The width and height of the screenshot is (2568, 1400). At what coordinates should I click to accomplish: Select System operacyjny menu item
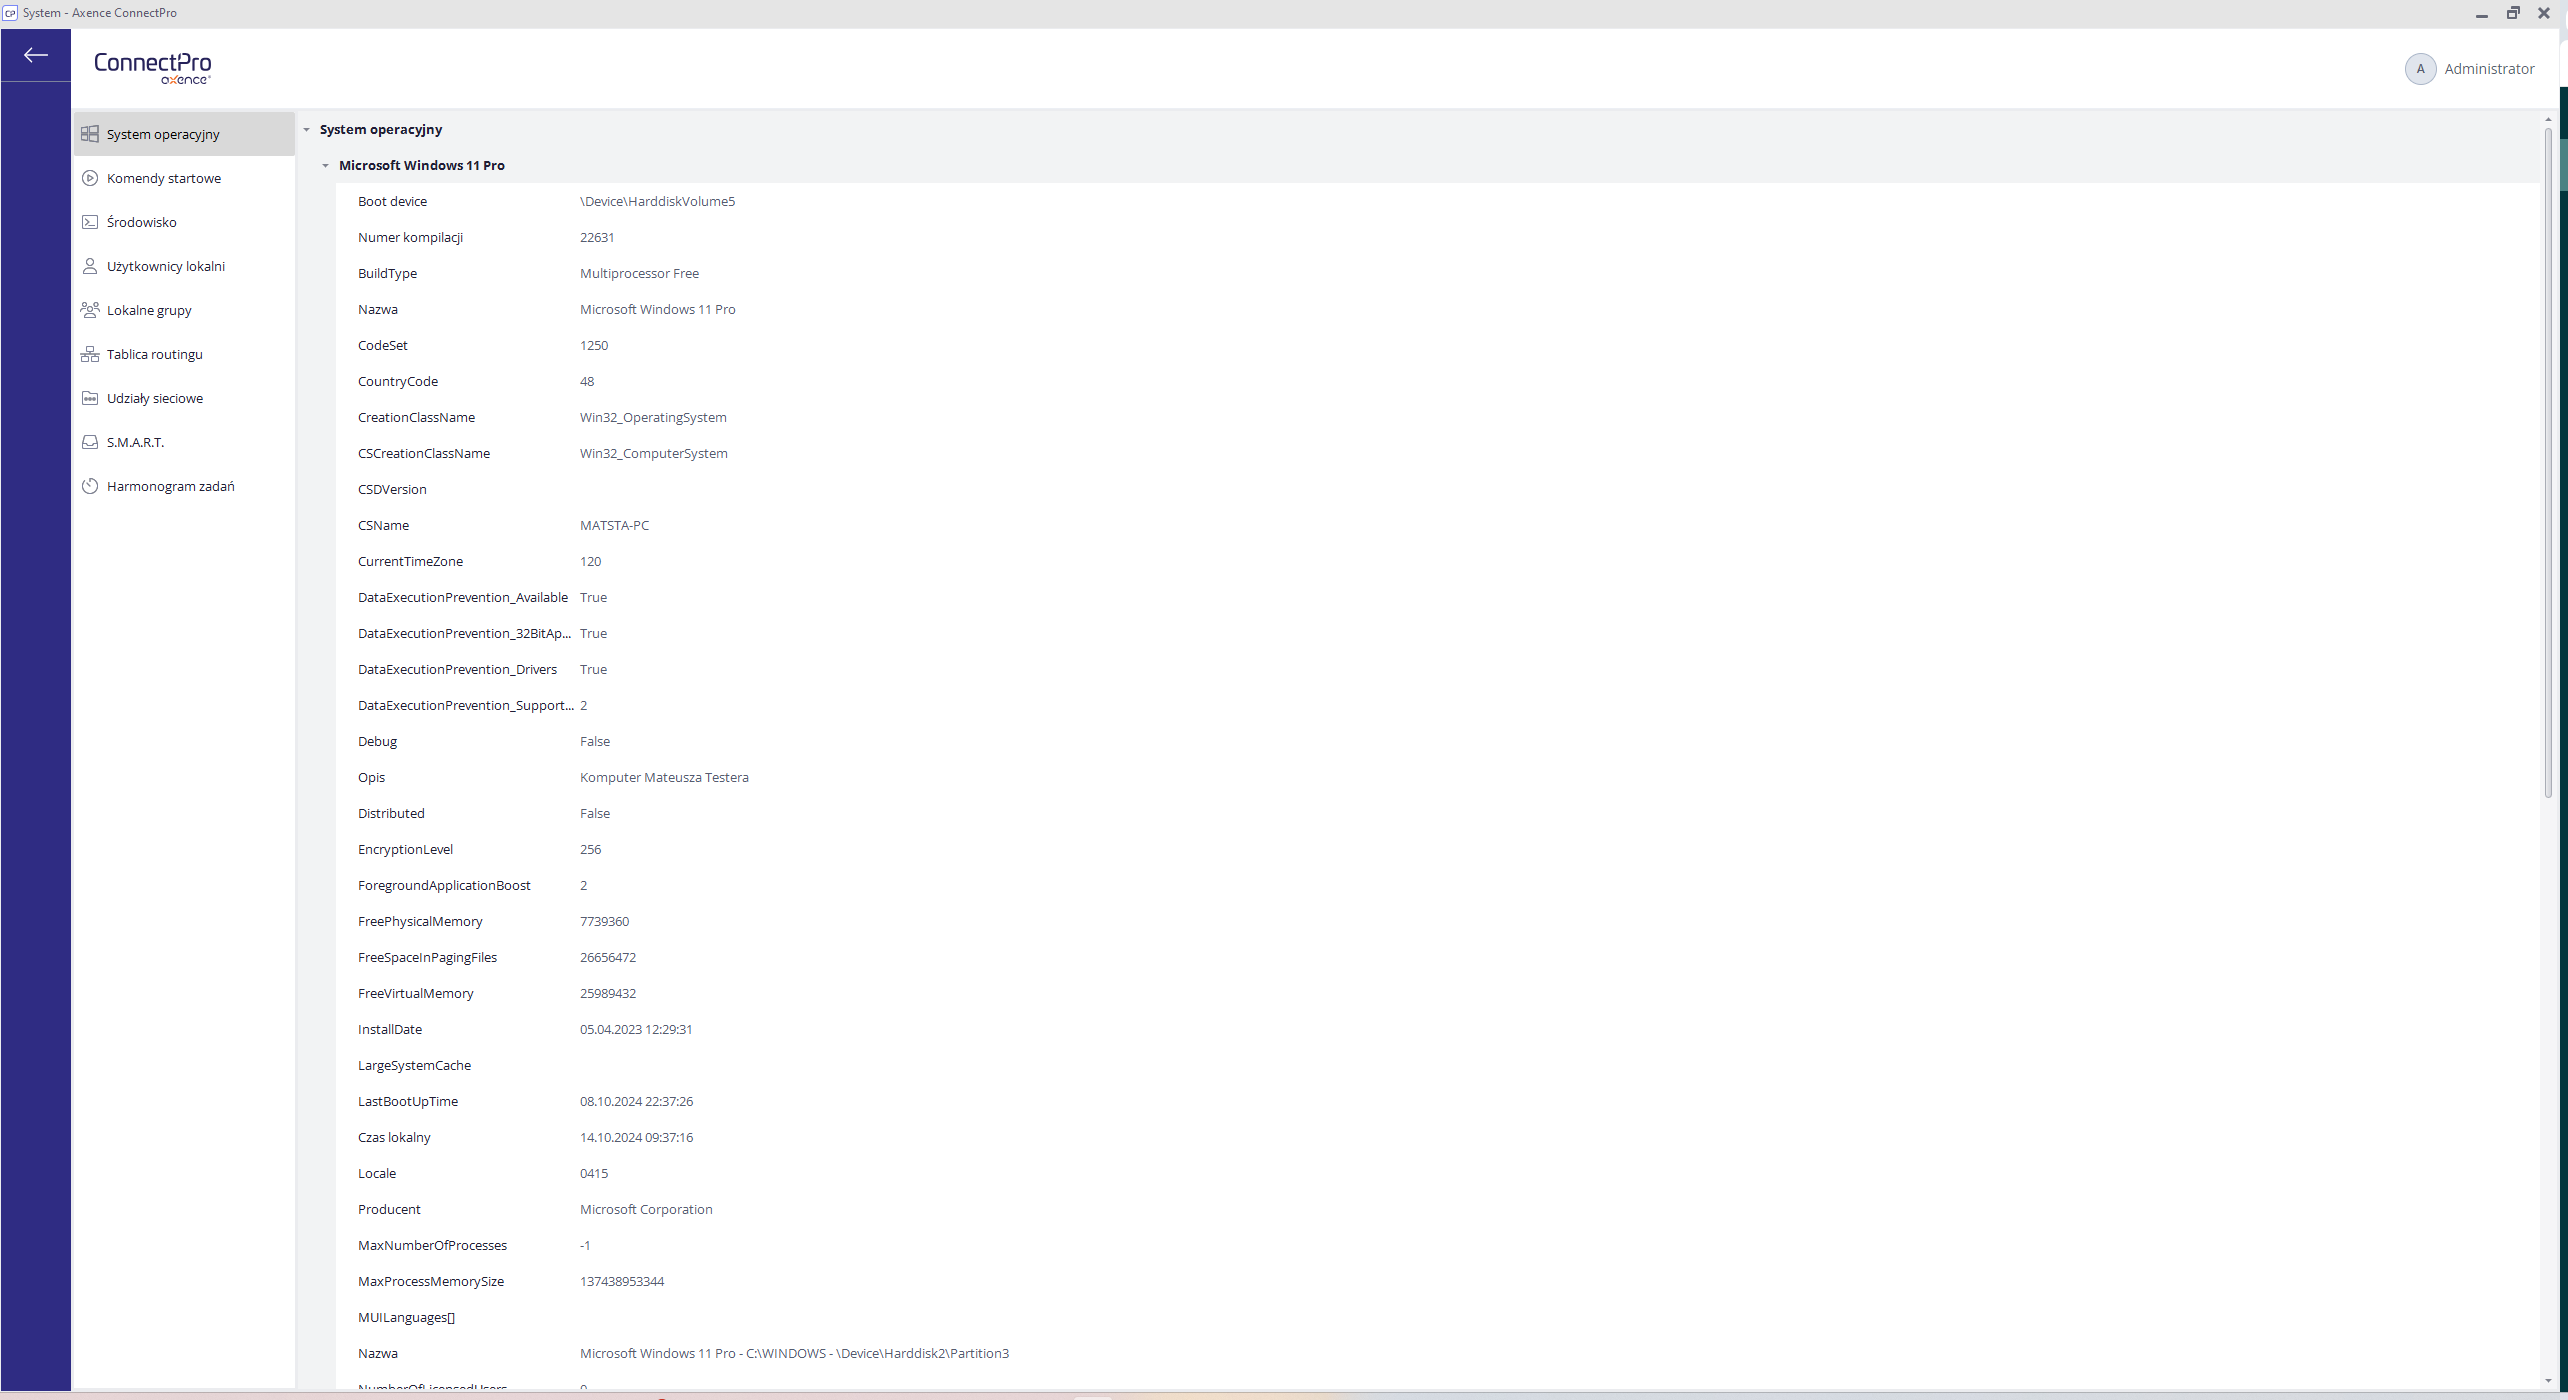[x=184, y=134]
